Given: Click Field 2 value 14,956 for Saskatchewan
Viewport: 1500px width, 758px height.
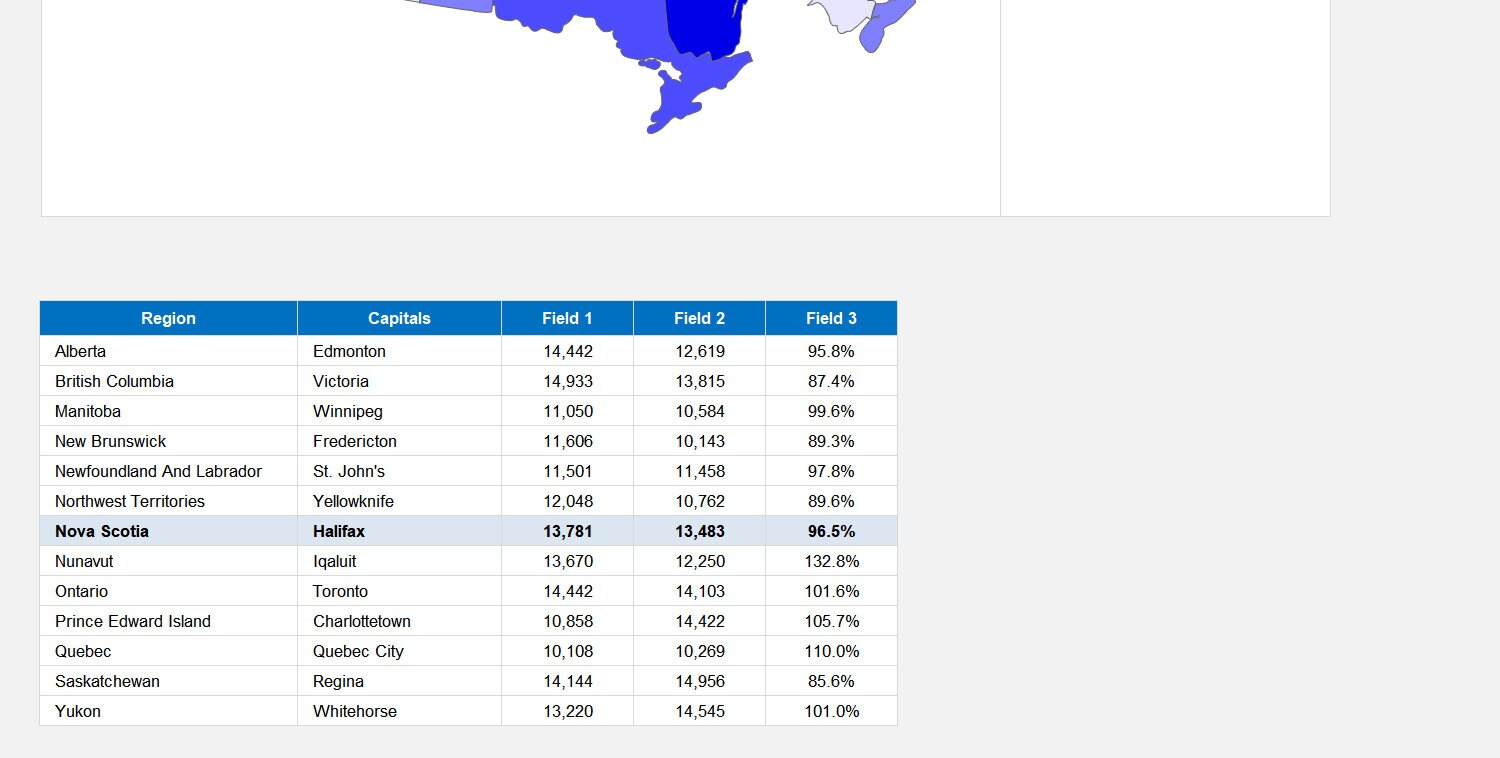Looking at the screenshot, I should (702, 681).
